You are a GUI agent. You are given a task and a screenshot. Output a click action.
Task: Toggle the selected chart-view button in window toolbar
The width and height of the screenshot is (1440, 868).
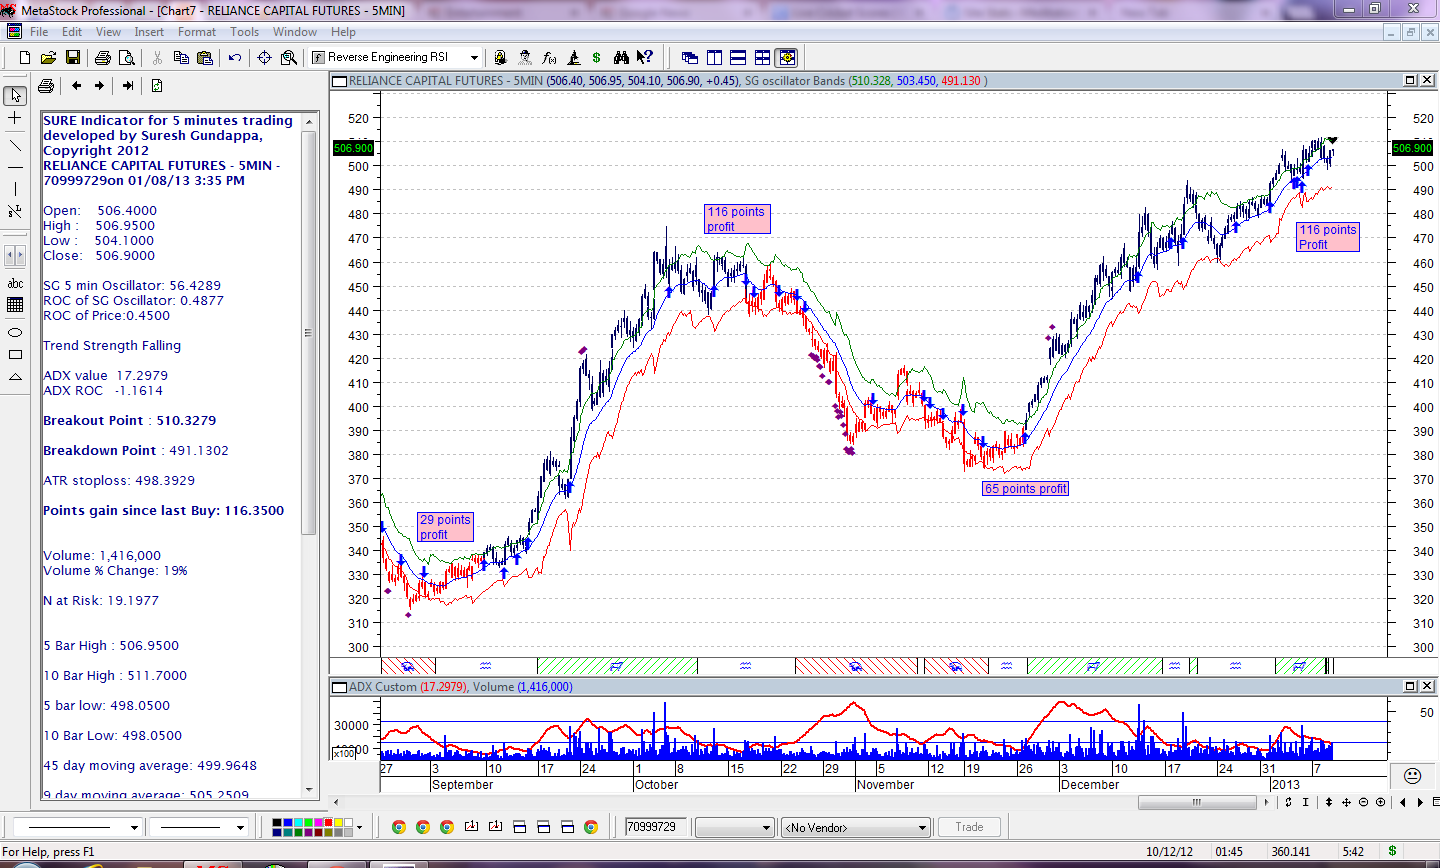pyautogui.click(x=787, y=57)
